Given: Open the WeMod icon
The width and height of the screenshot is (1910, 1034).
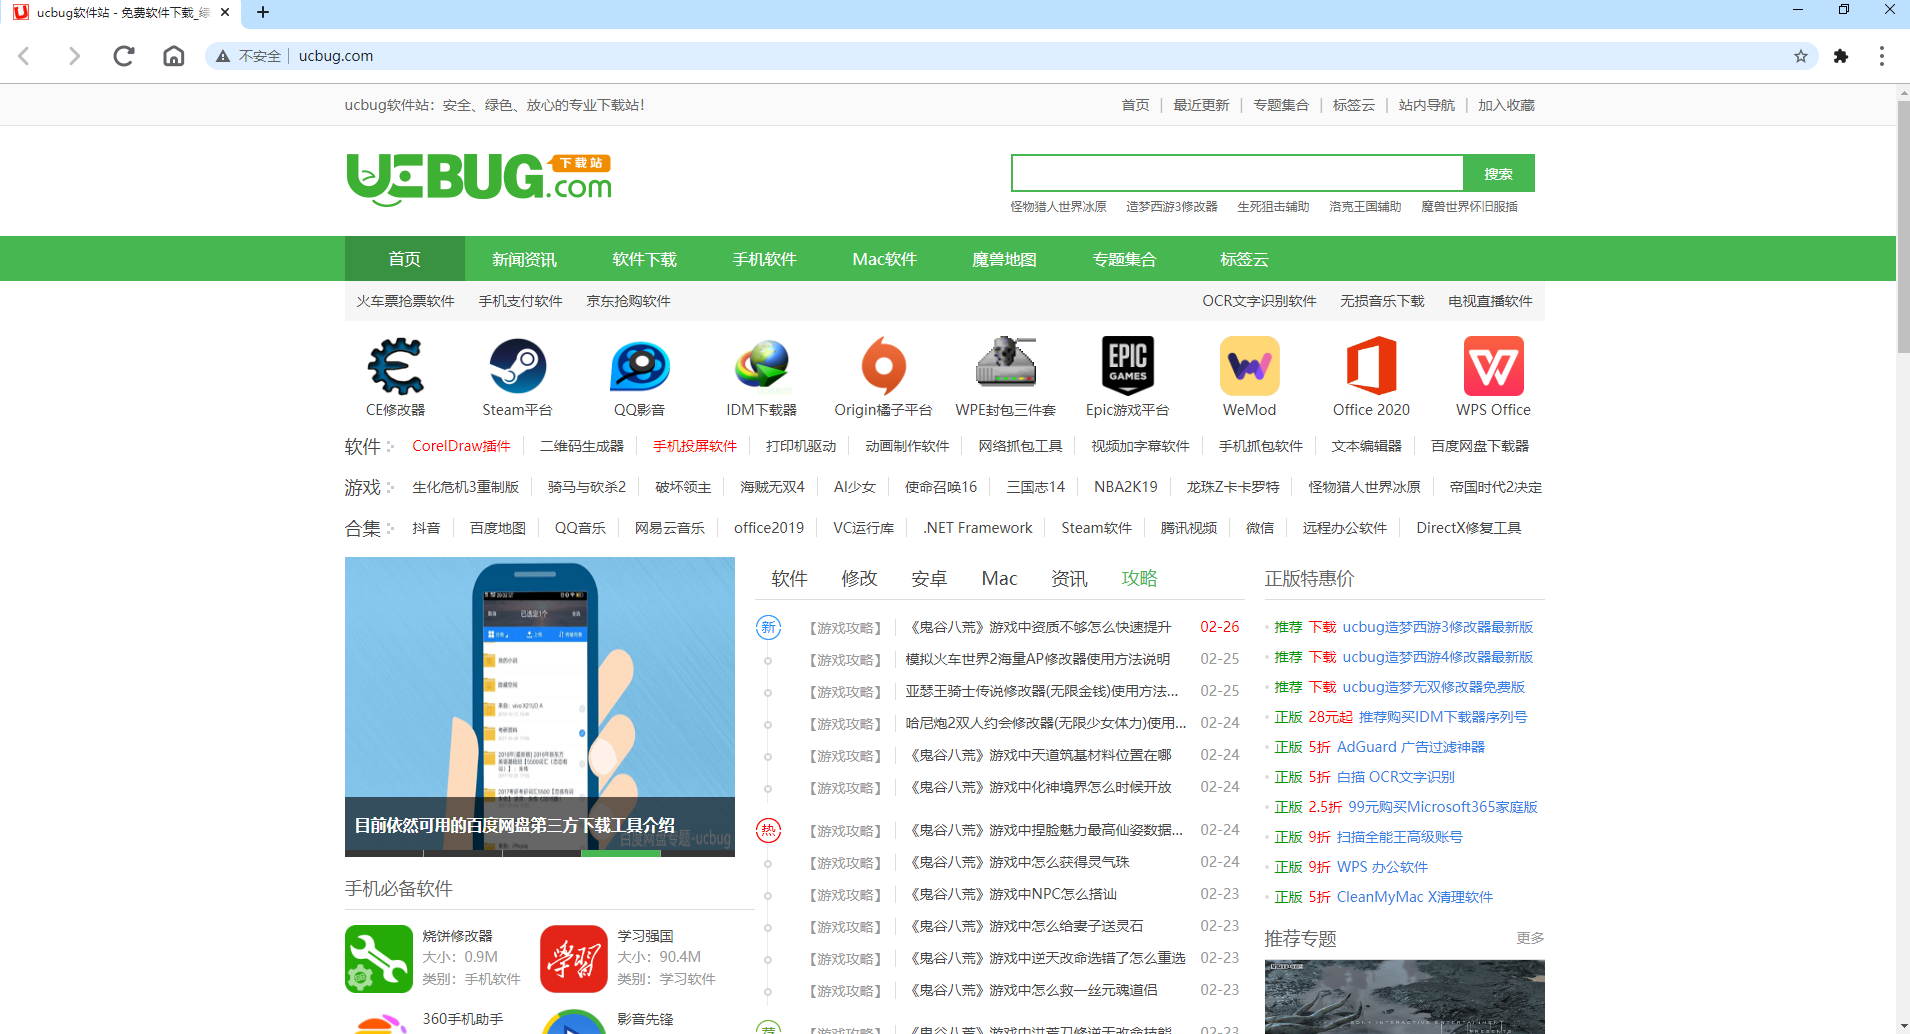Looking at the screenshot, I should point(1249,366).
